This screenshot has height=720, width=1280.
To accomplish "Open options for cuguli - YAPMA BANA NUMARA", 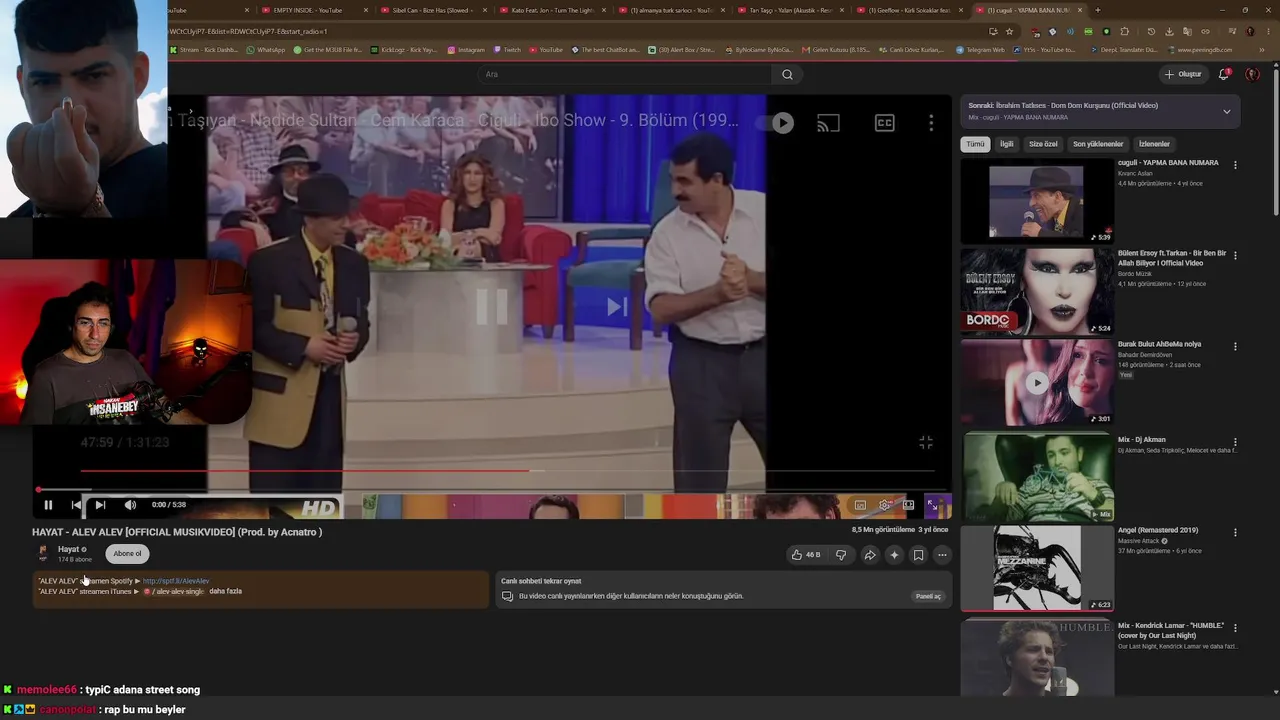I will point(1235,165).
